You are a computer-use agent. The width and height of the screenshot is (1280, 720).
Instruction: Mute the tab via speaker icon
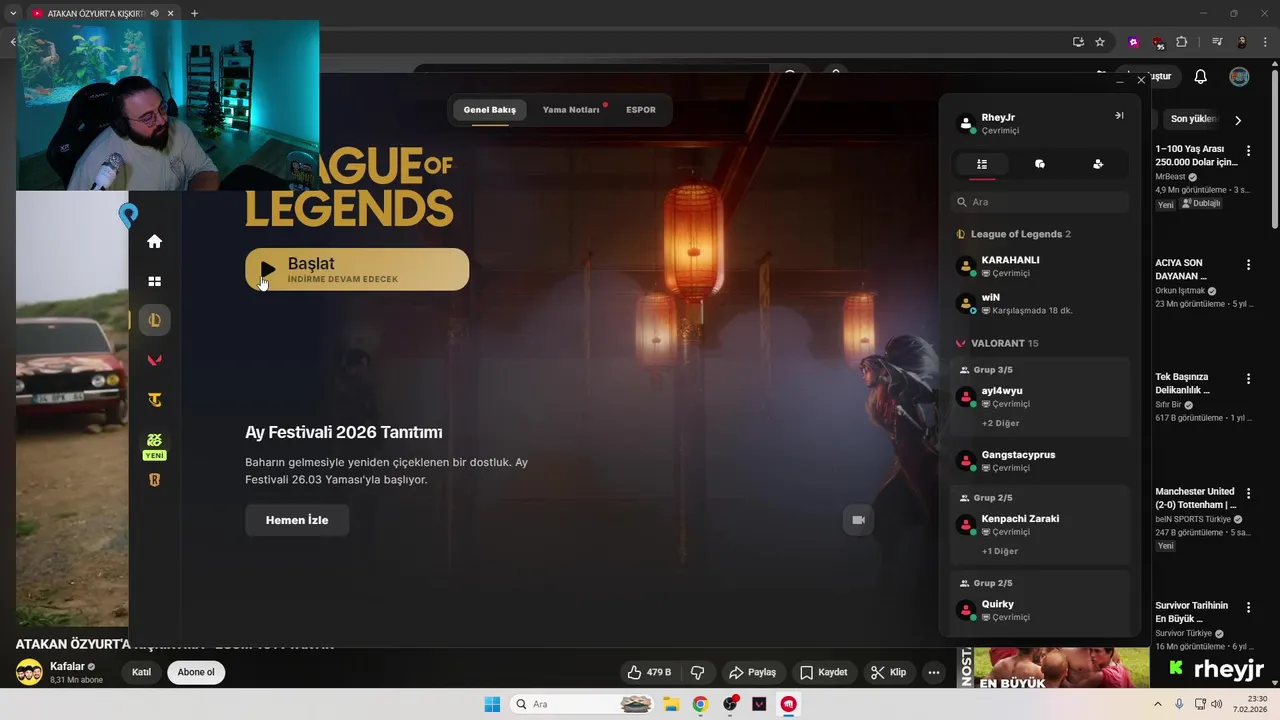(154, 13)
